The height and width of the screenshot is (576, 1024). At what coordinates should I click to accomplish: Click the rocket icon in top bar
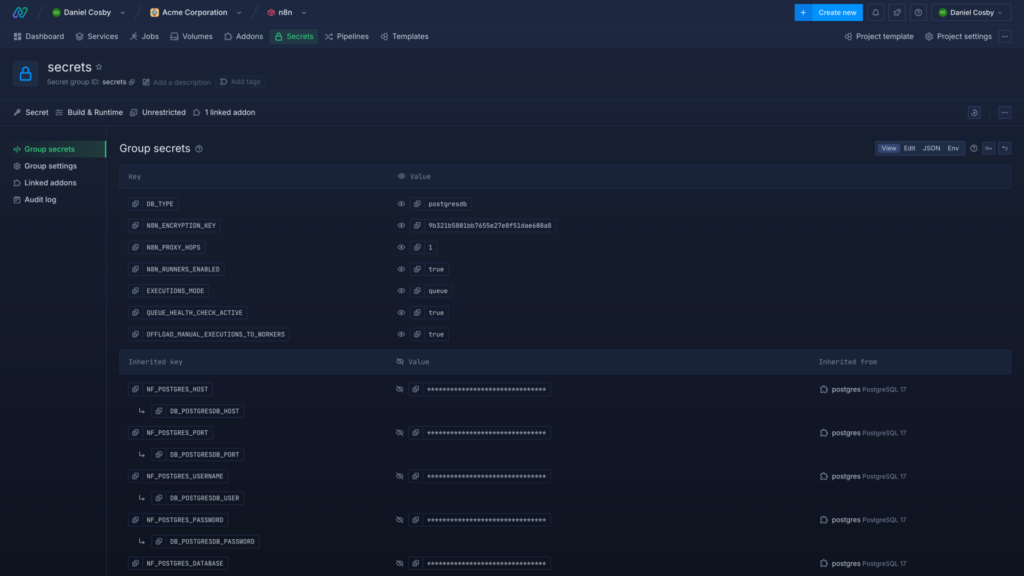coord(897,12)
